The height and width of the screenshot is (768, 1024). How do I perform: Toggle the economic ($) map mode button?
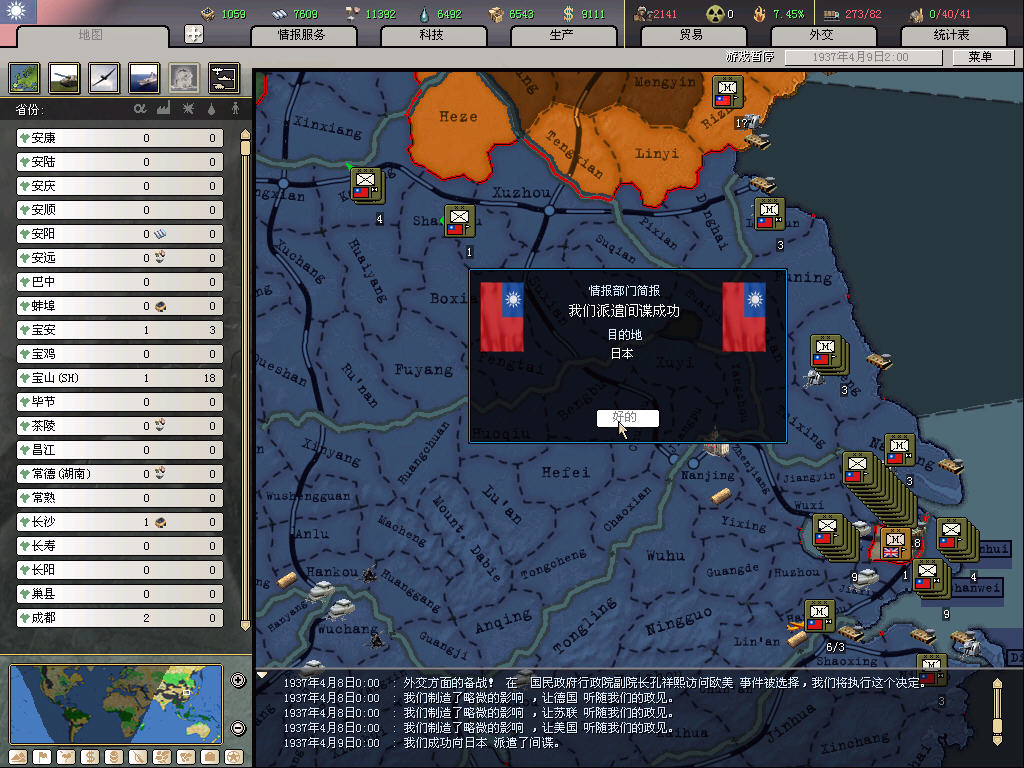[x=90, y=757]
